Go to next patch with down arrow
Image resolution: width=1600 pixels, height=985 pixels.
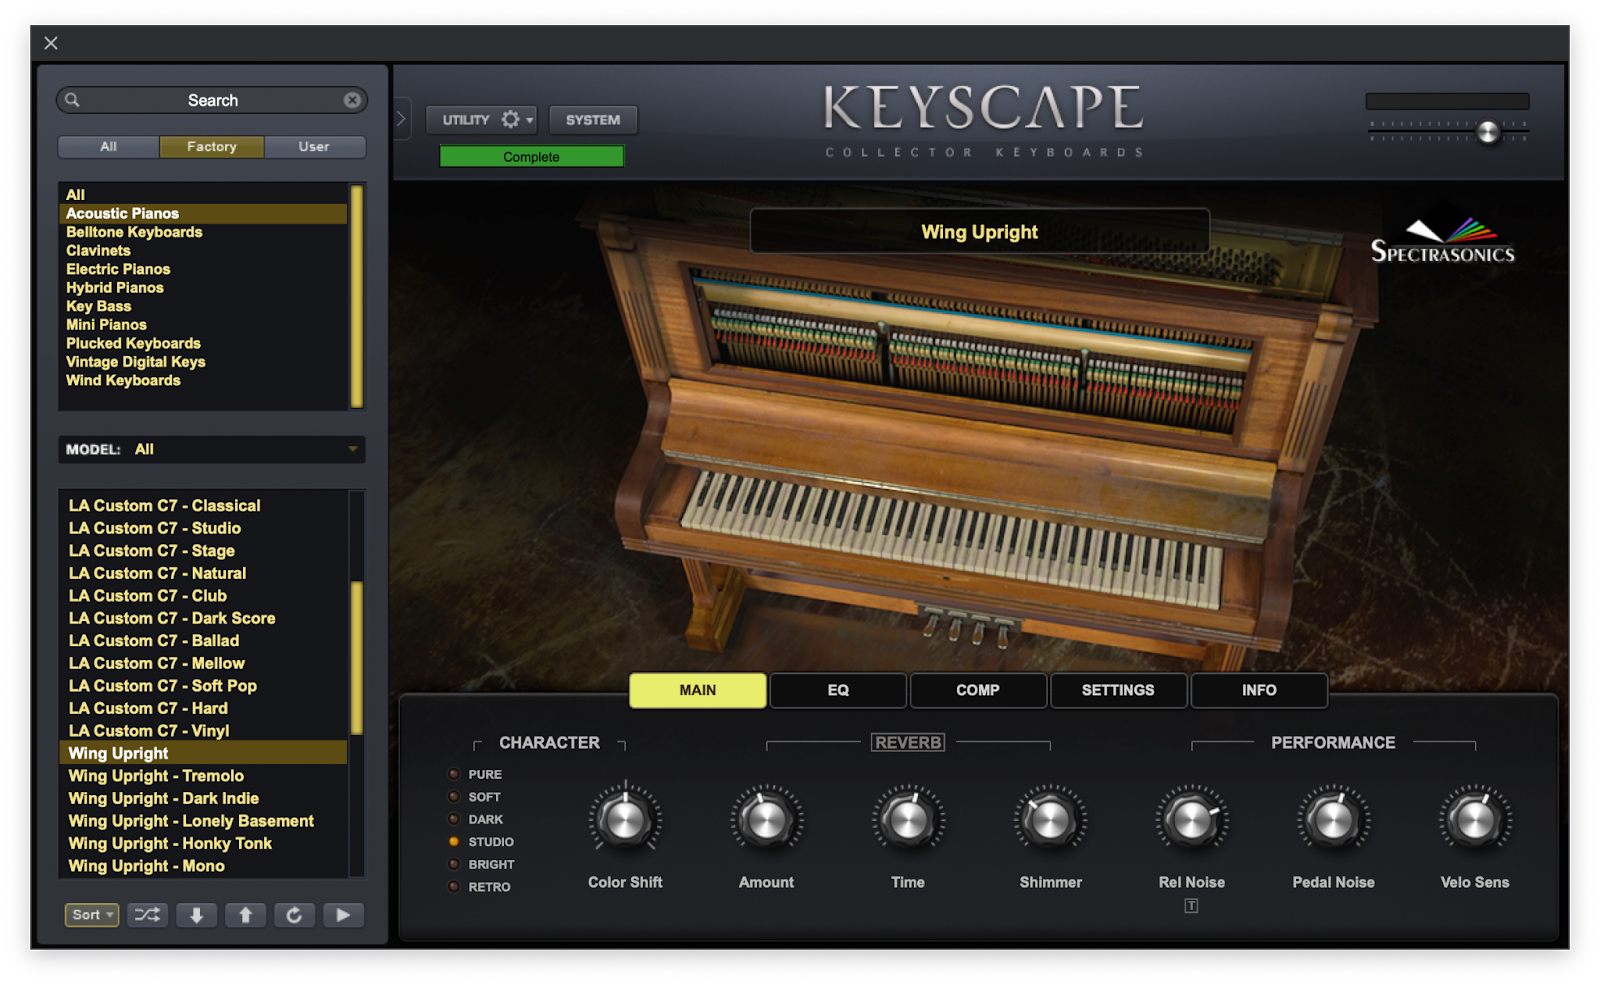196,915
